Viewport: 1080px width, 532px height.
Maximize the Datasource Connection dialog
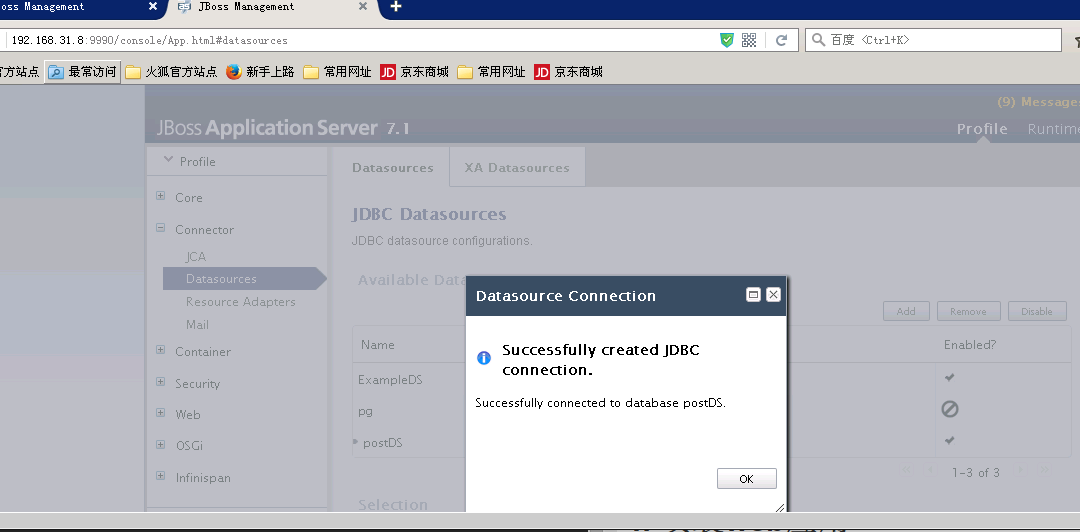pyautogui.click(x=753, y=295)
